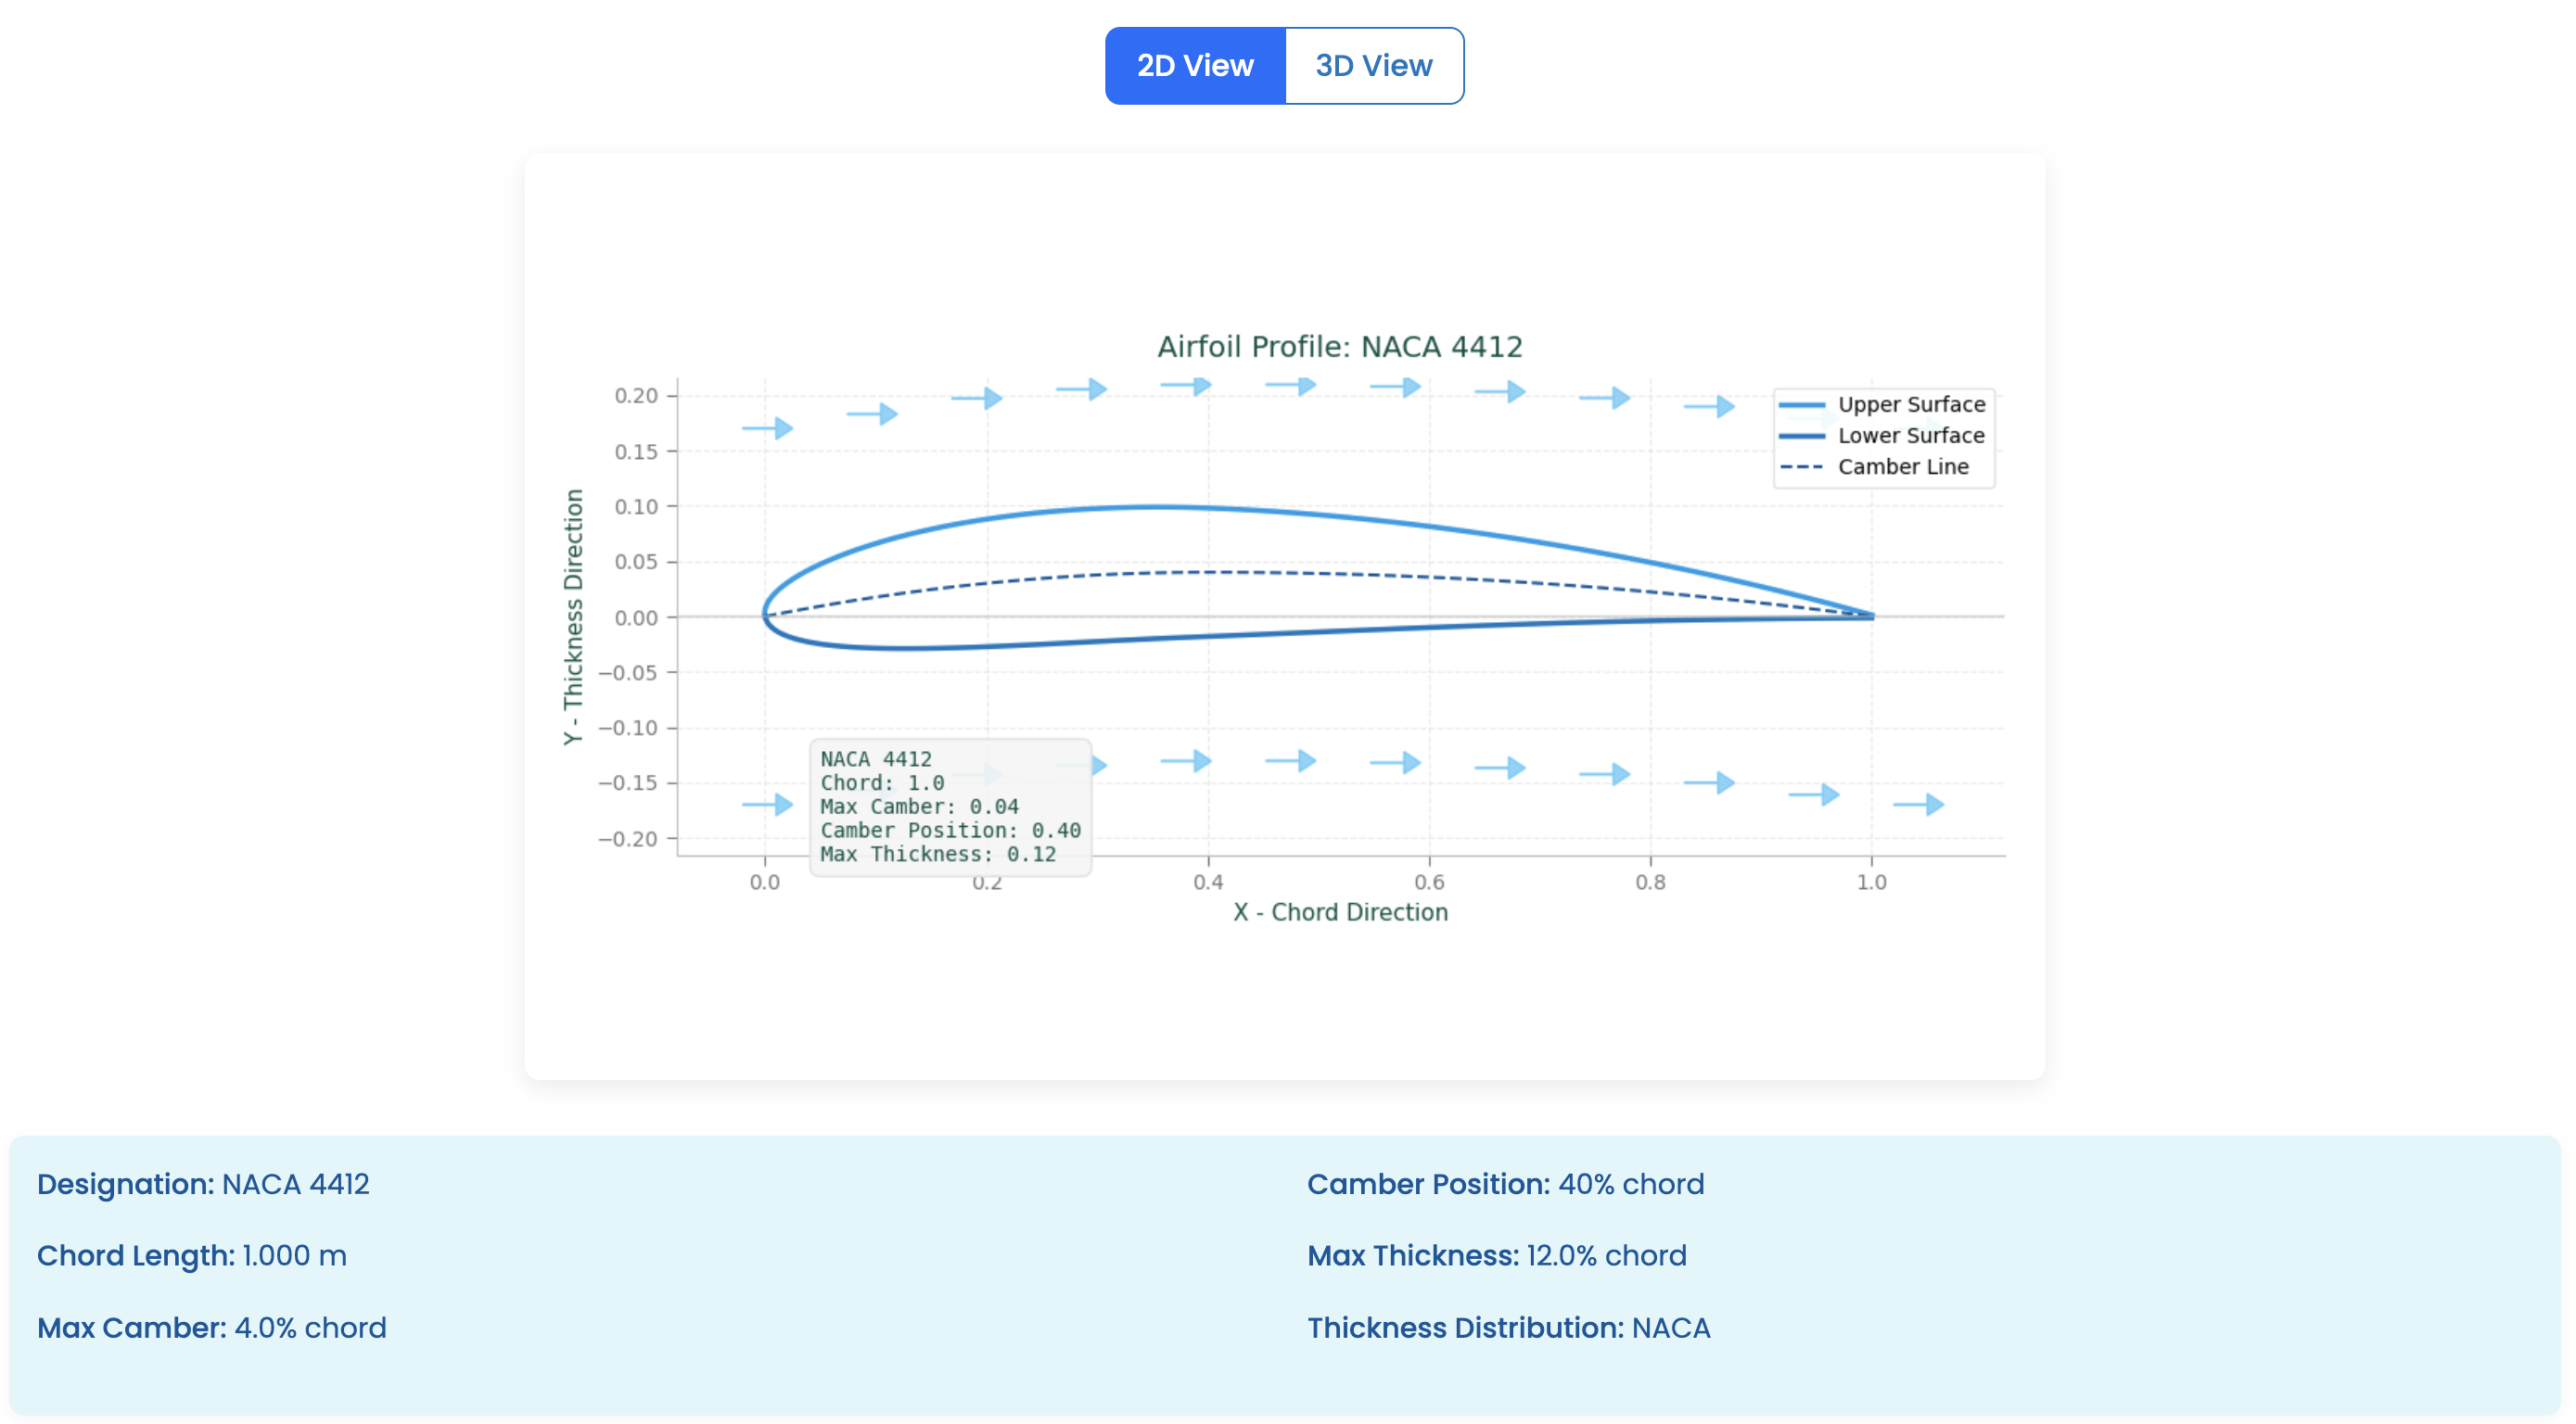The width and height of the screenshot is (2576, 1424).
Task: Click the Airfoil Profile NACA 4412 title
Action: point(1339,346)
